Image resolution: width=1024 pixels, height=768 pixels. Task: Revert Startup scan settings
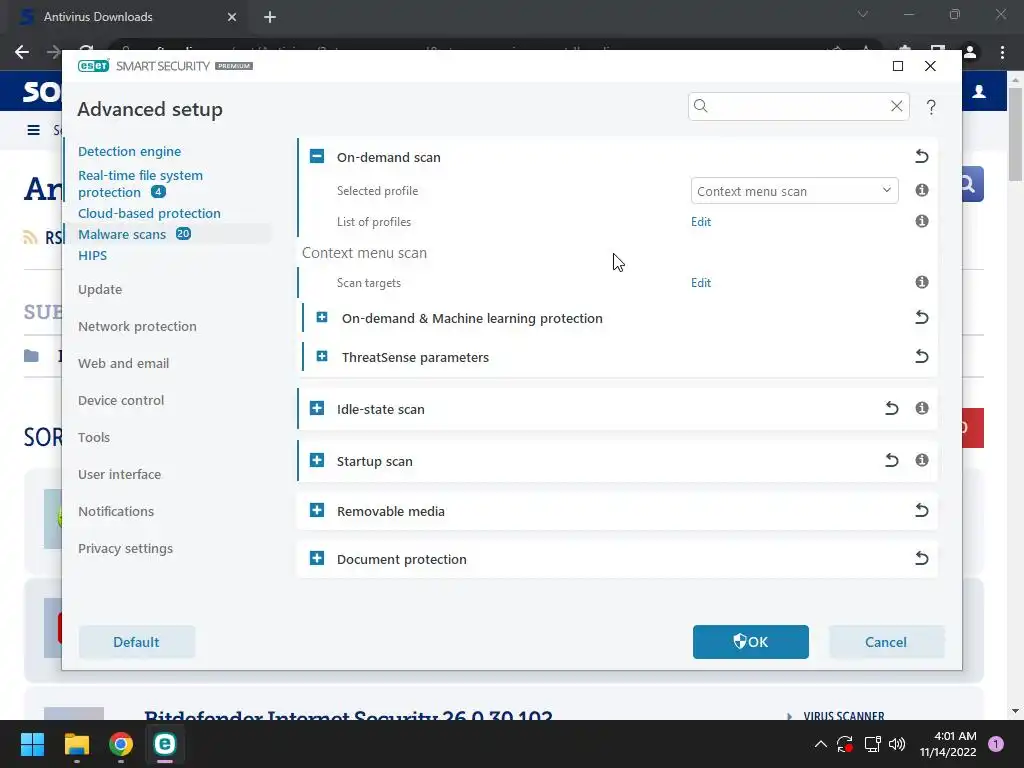[x=891, y=460]
